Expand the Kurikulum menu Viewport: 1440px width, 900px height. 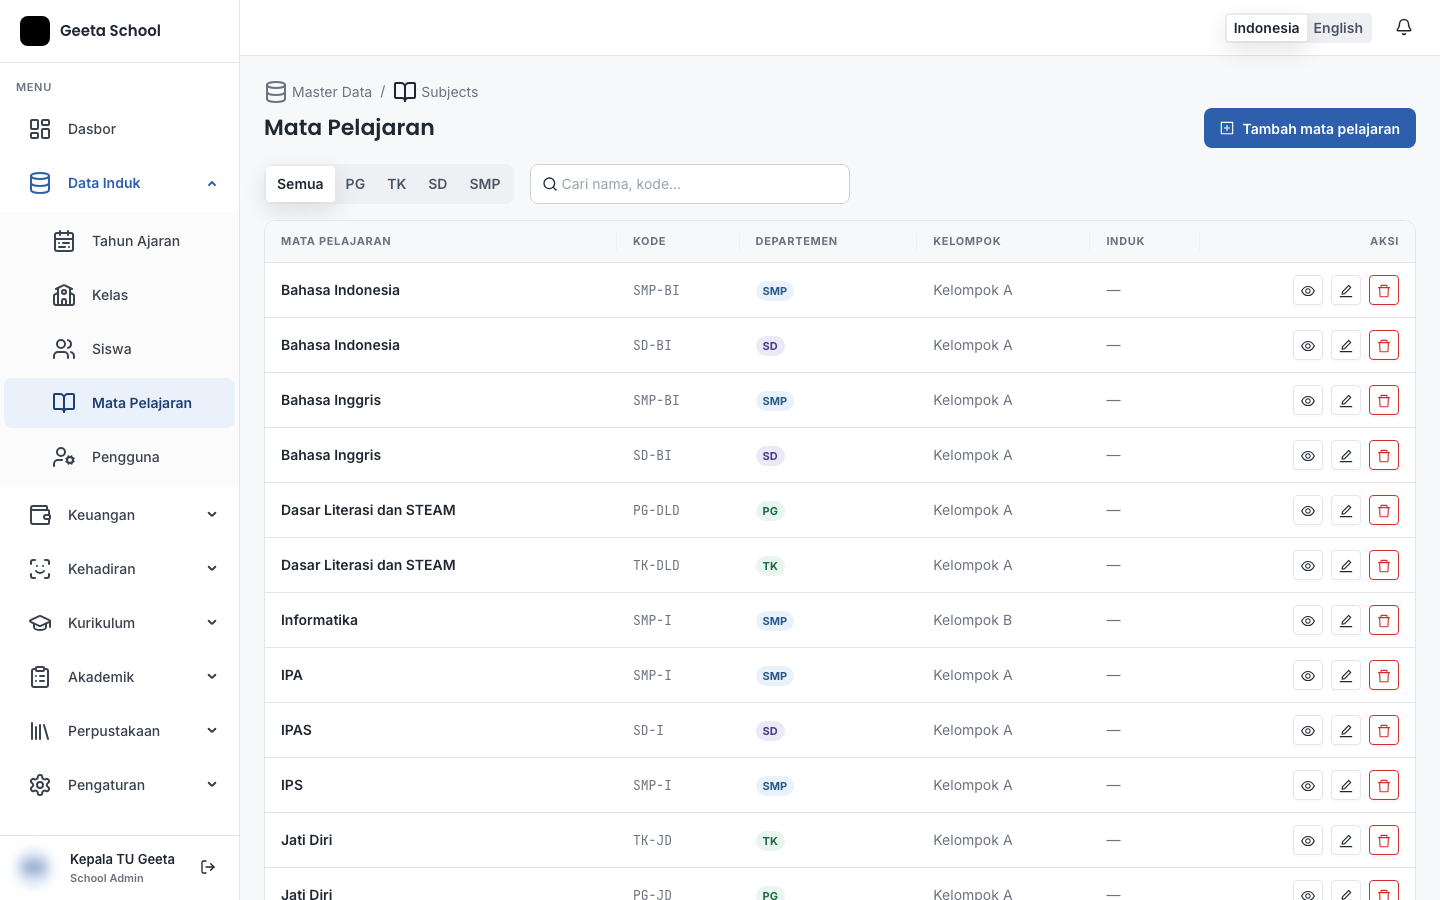tap(120, 623)
